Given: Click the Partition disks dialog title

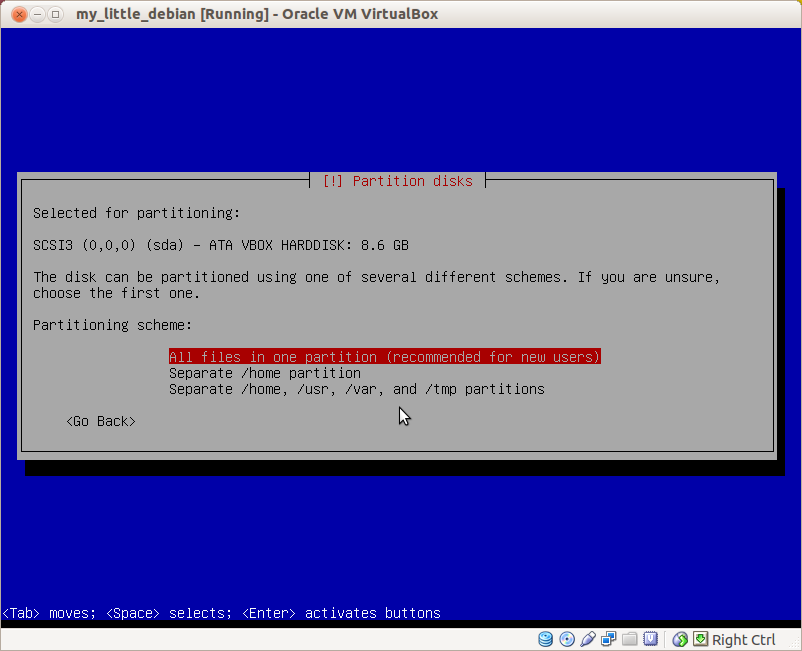Looking at the screenshot, I should coord(397,181).
